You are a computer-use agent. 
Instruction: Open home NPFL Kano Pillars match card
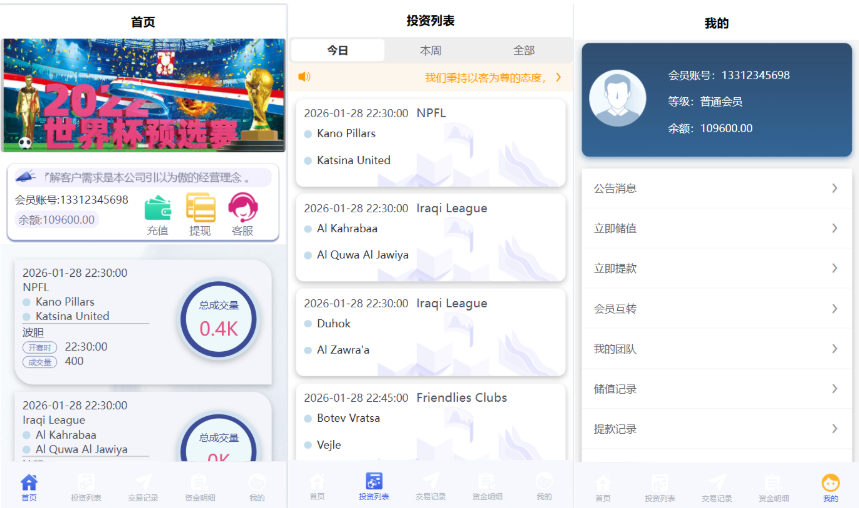(x=143, y=322)
